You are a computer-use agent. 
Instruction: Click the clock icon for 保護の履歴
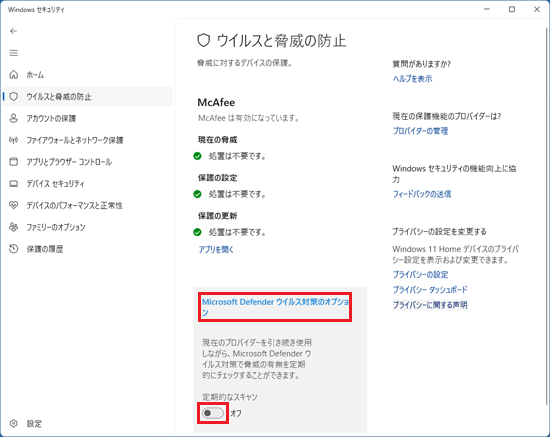pyautogui.click(x=13, y=249)
